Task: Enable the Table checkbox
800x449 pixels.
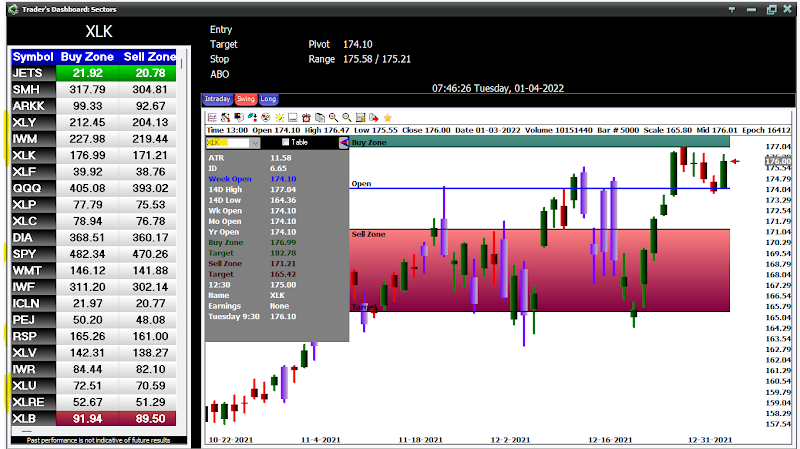Action: coord(286,142)
